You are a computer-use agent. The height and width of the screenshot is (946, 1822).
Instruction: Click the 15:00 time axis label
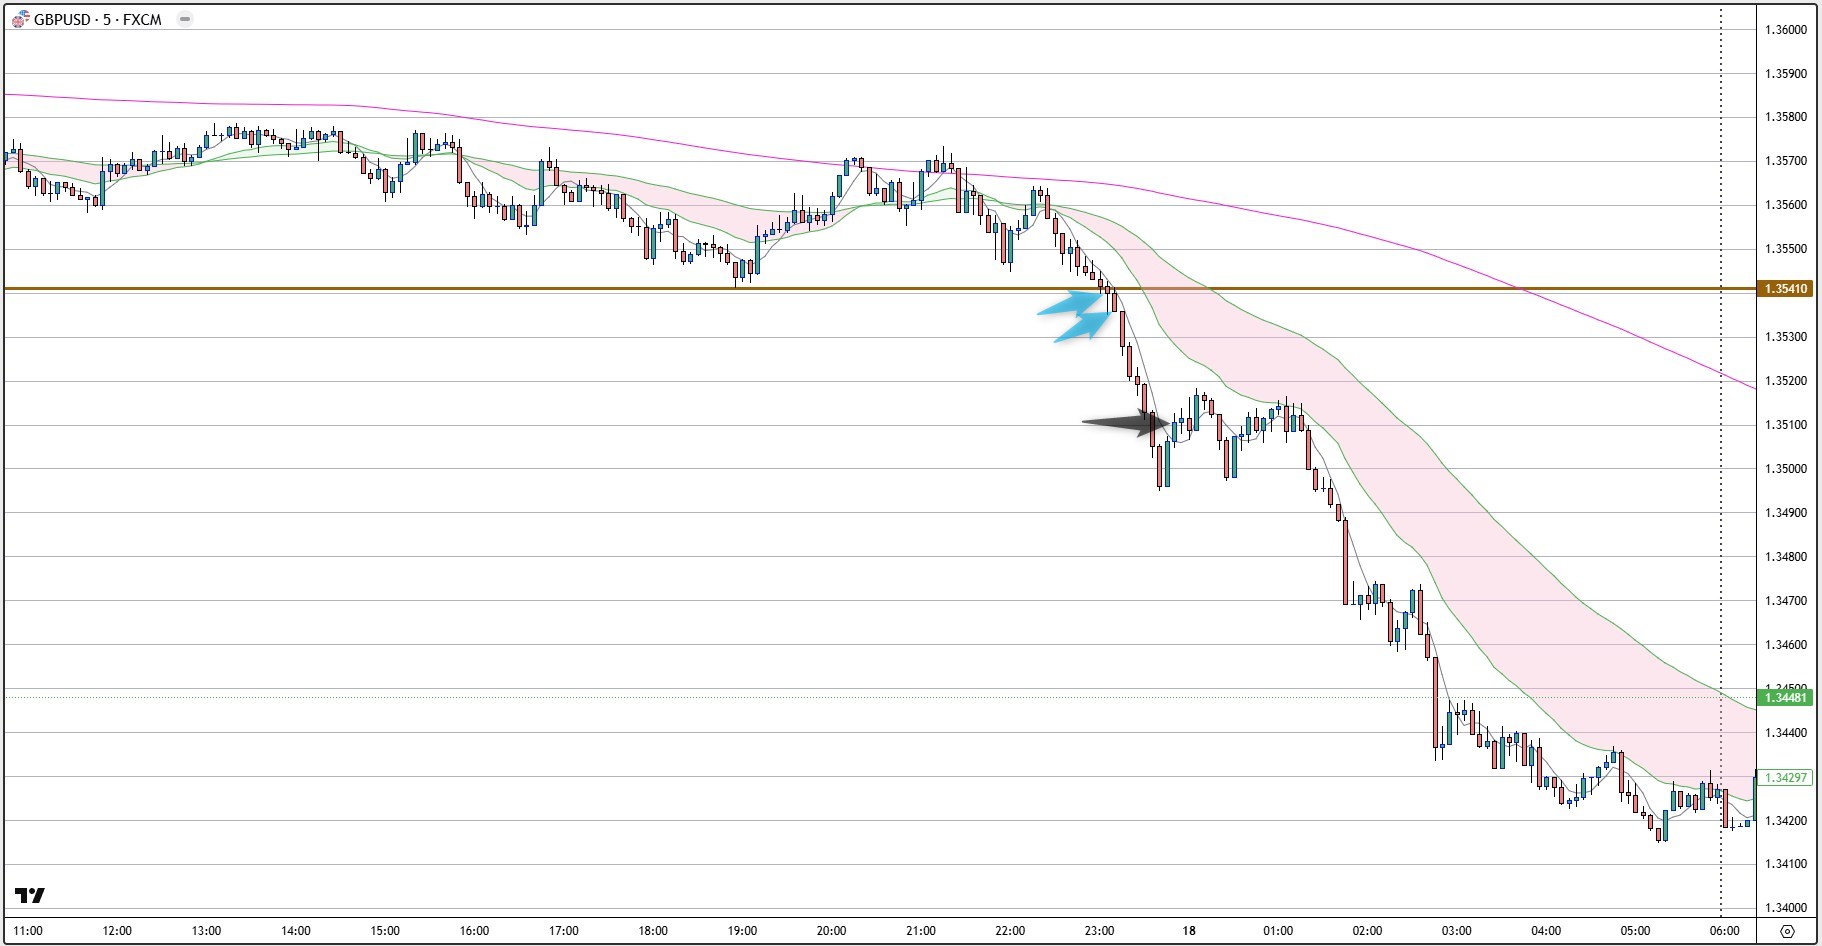point(385,931)
